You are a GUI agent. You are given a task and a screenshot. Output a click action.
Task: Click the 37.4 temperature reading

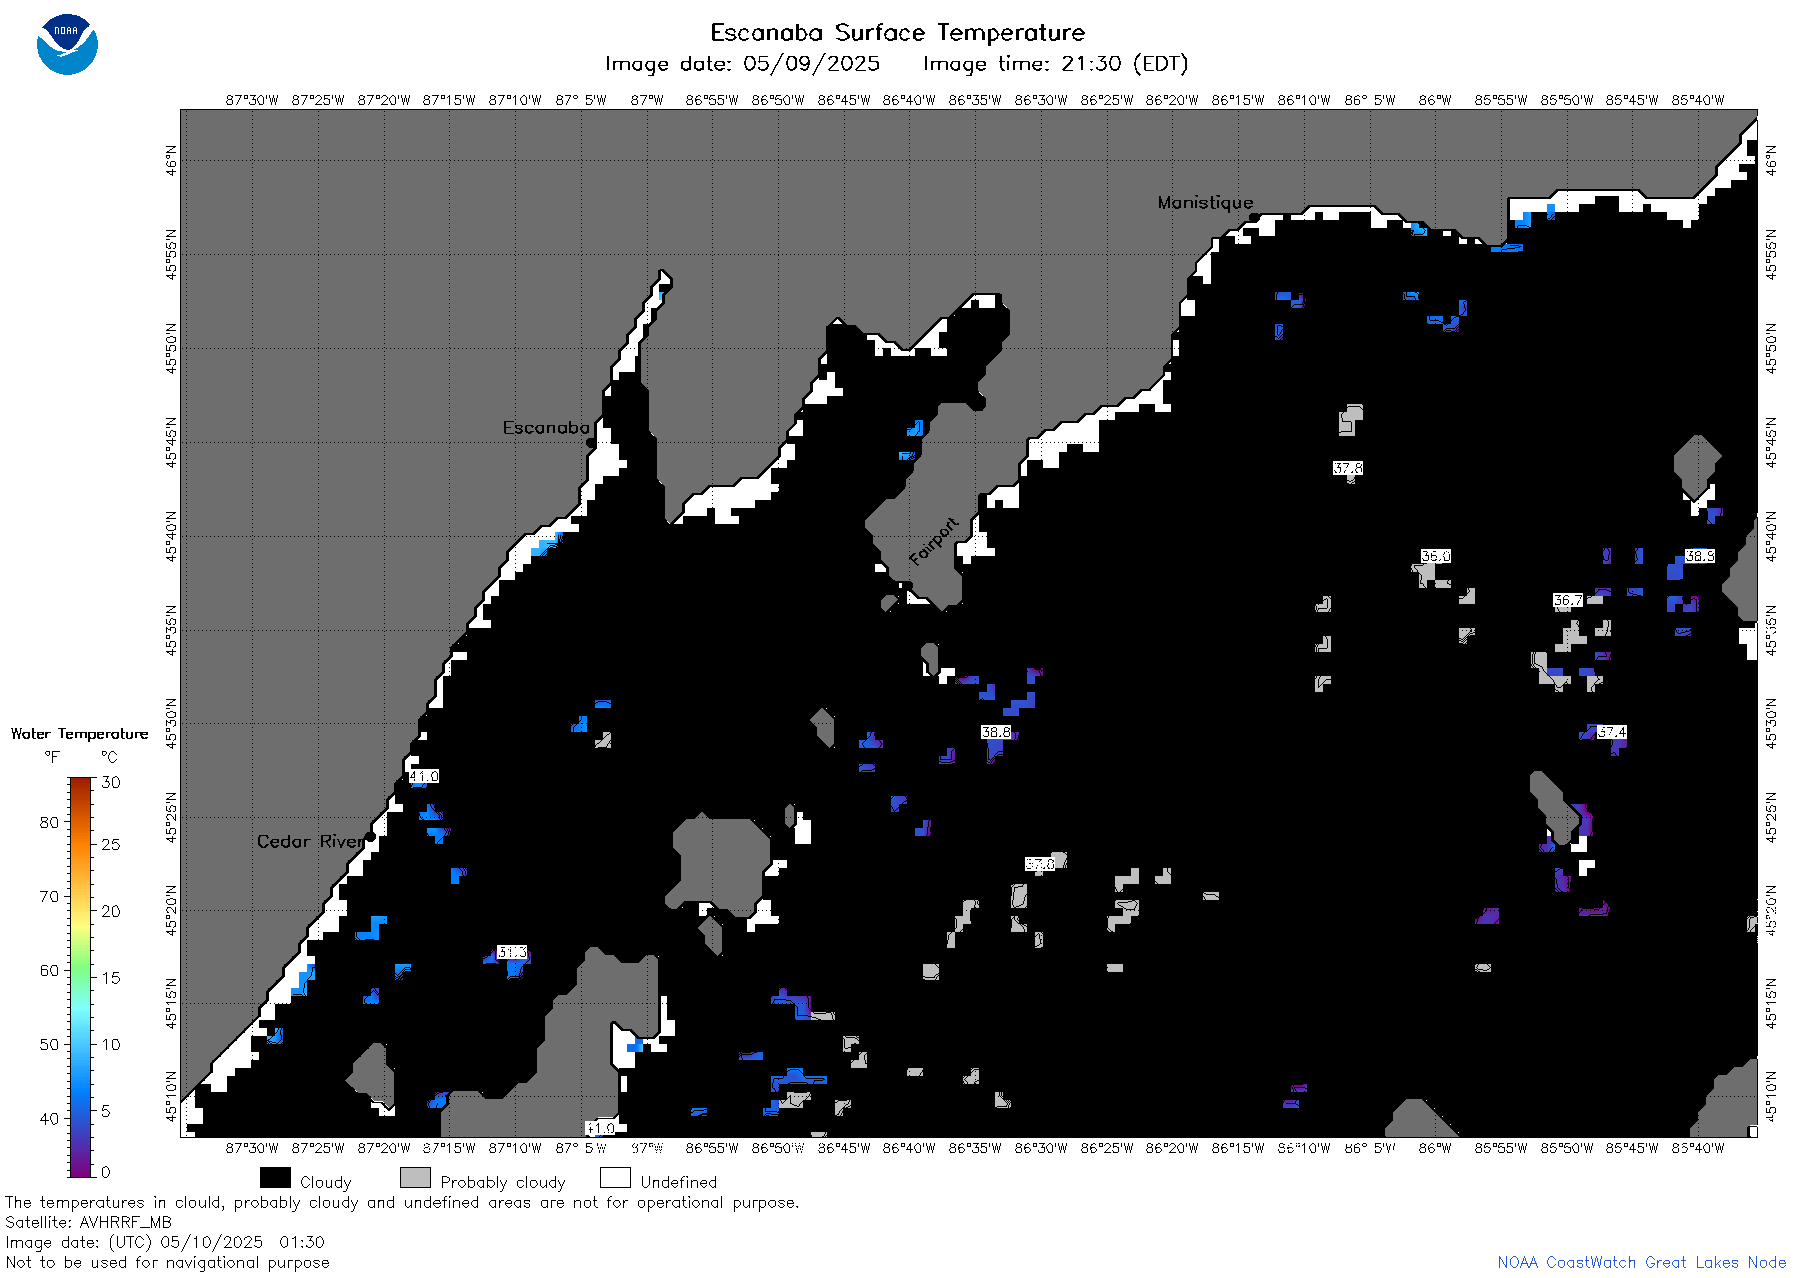tap(1611, 732)
